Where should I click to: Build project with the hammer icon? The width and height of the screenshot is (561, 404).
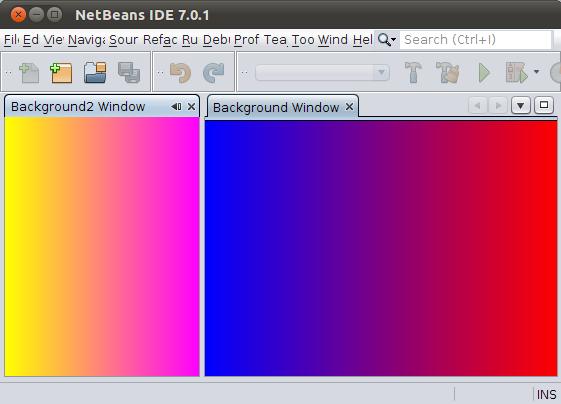(413, 73)
